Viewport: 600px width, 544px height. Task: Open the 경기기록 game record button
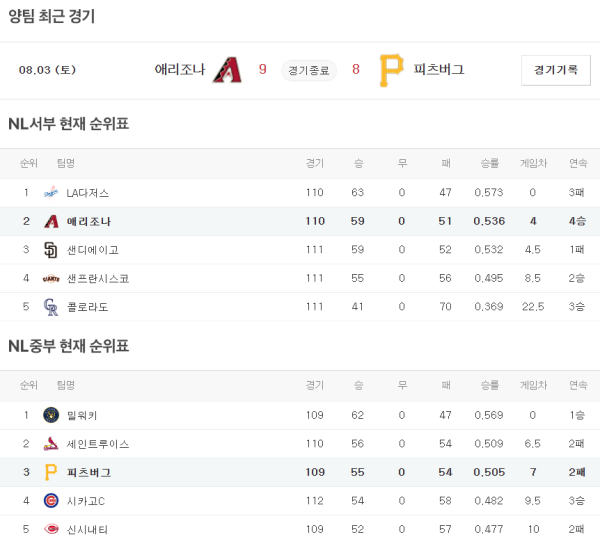[555, 70]
